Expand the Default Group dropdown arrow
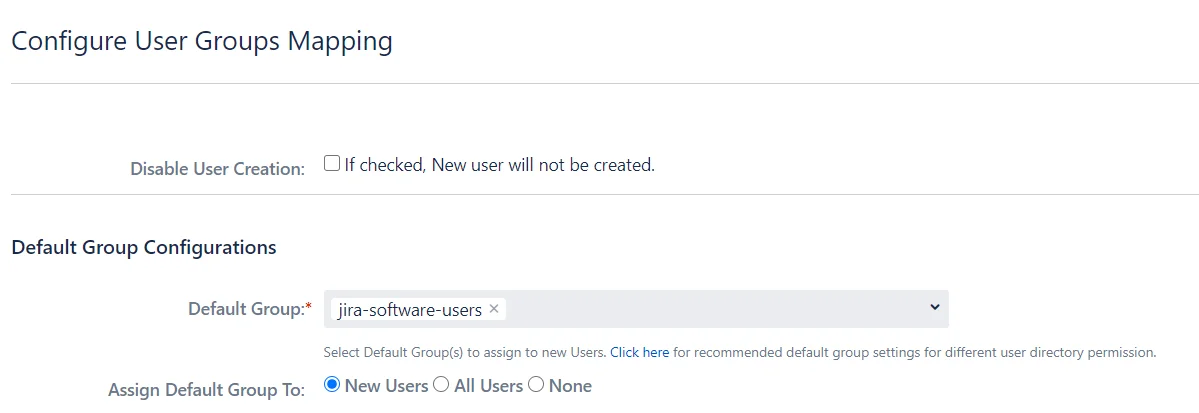This screenshot has width=1199, height=413. [x=934, y=307]
